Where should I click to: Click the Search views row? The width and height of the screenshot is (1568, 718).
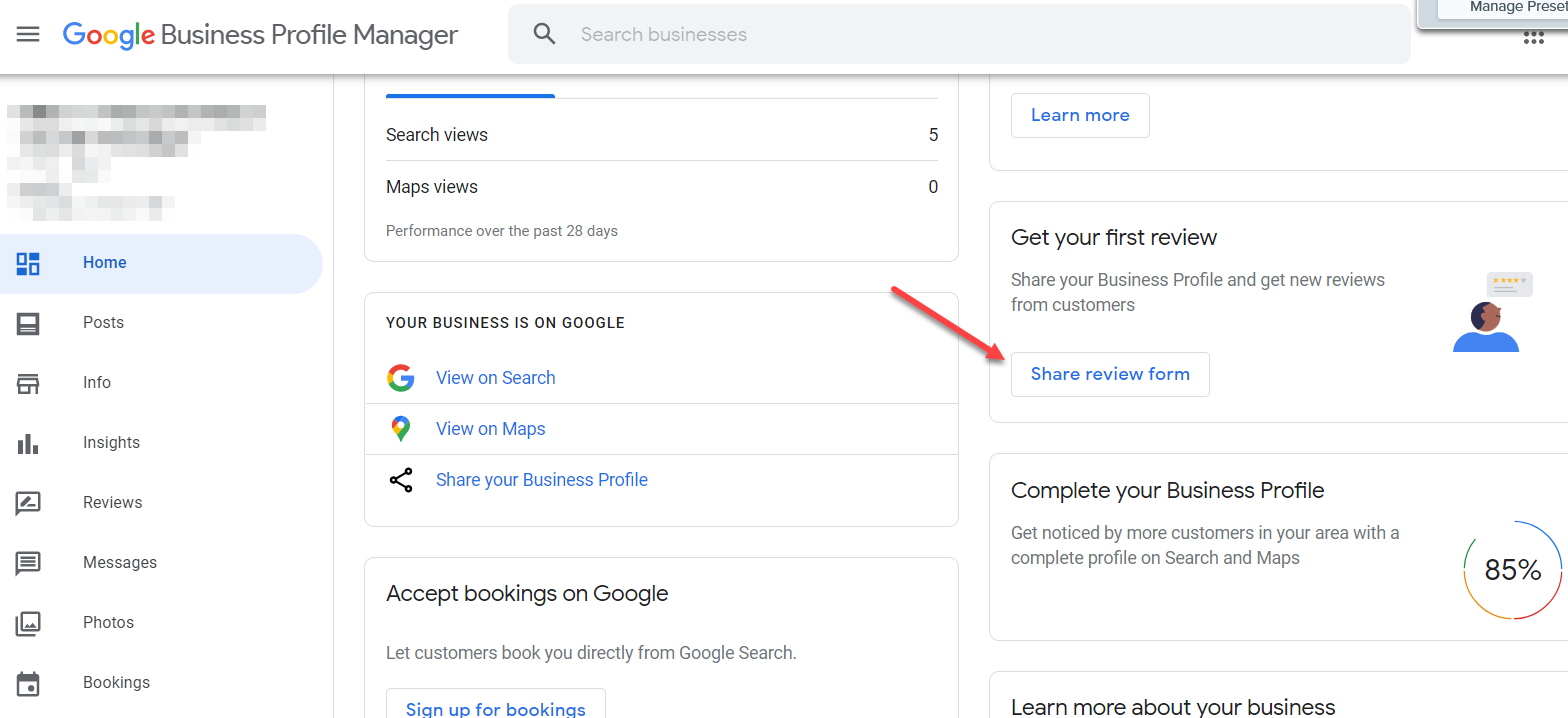pyautogui.click(x=662, y=135)
